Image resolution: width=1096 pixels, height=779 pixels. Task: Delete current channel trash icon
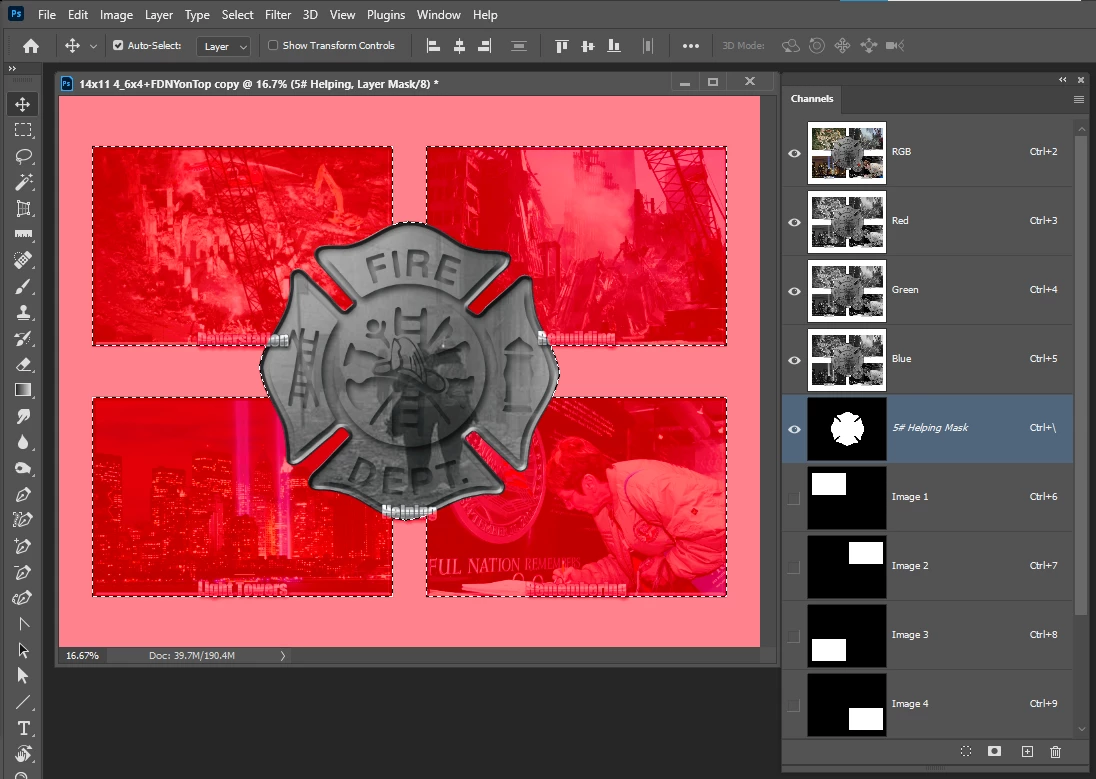pyautogui.click(x=1055, y=752)
